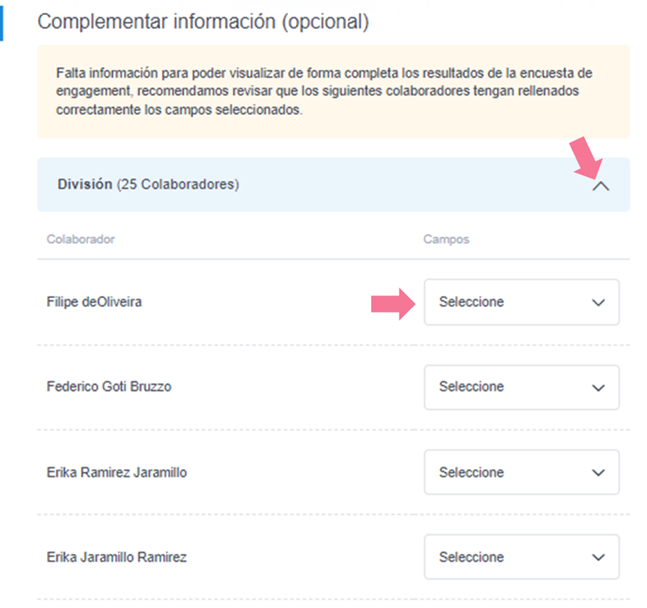Viewport: 647px width, 608px height.
Task: Click the down chevron on Erika Ramirez Jaramillo's row
Action: tap(598, 472)
